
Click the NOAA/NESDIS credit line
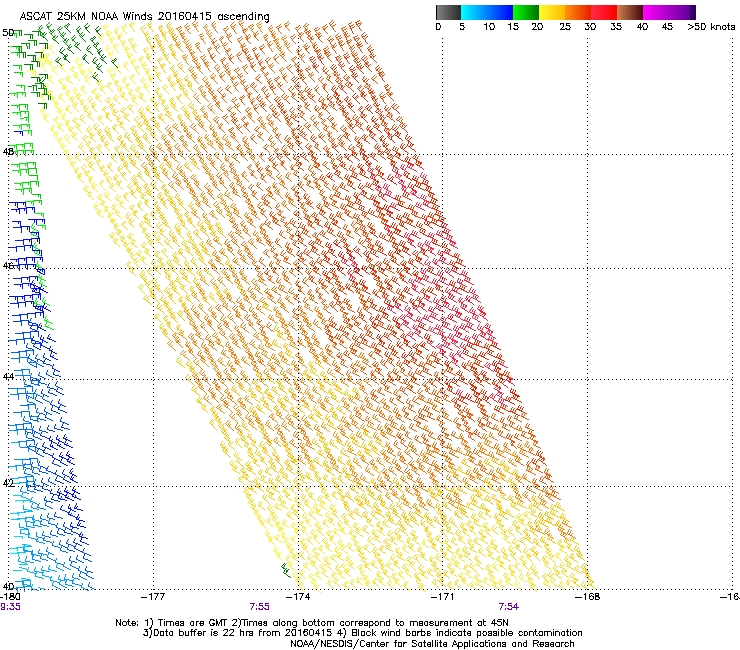click(x=432, y=644)
